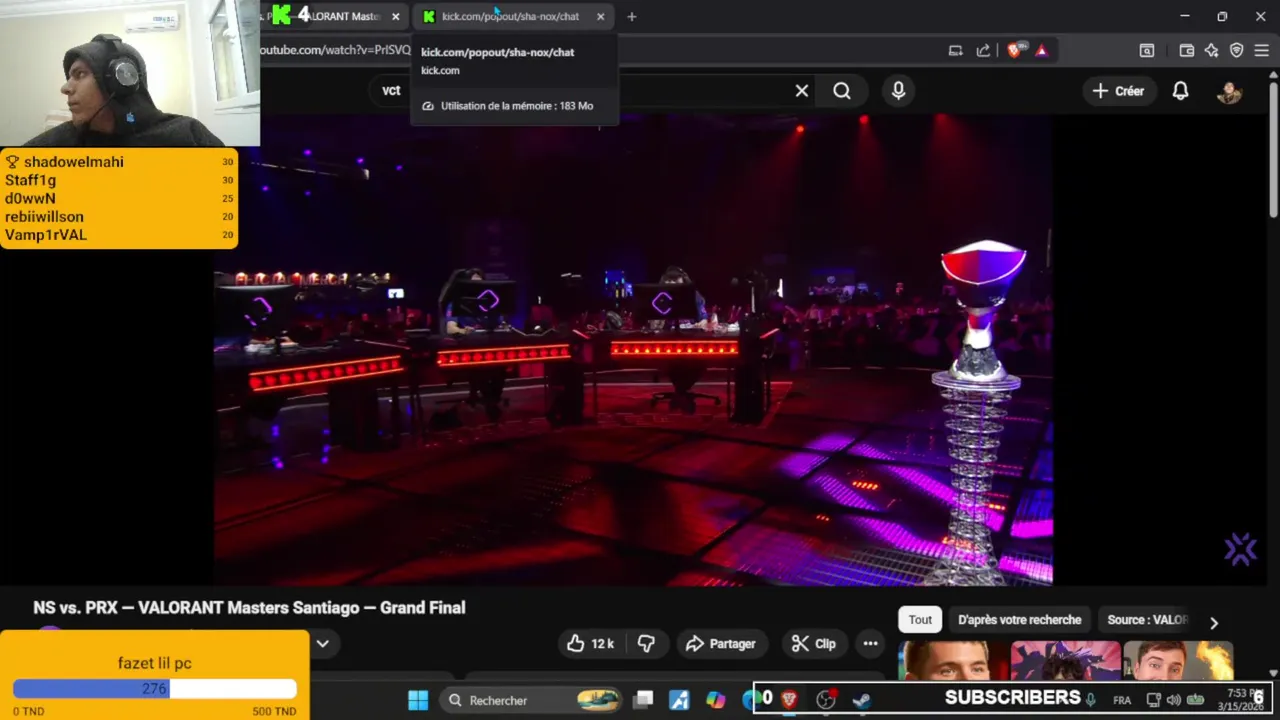Select the D'après votre recherche chip
This screenshot has height=720, width=1280.
tap(1019, 620)
